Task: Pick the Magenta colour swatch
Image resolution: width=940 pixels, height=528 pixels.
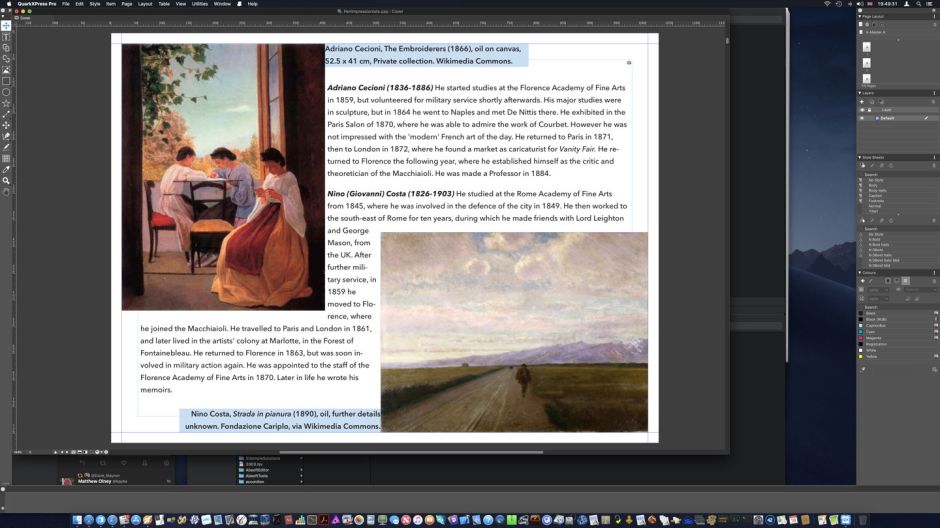Action: point(872,338)
